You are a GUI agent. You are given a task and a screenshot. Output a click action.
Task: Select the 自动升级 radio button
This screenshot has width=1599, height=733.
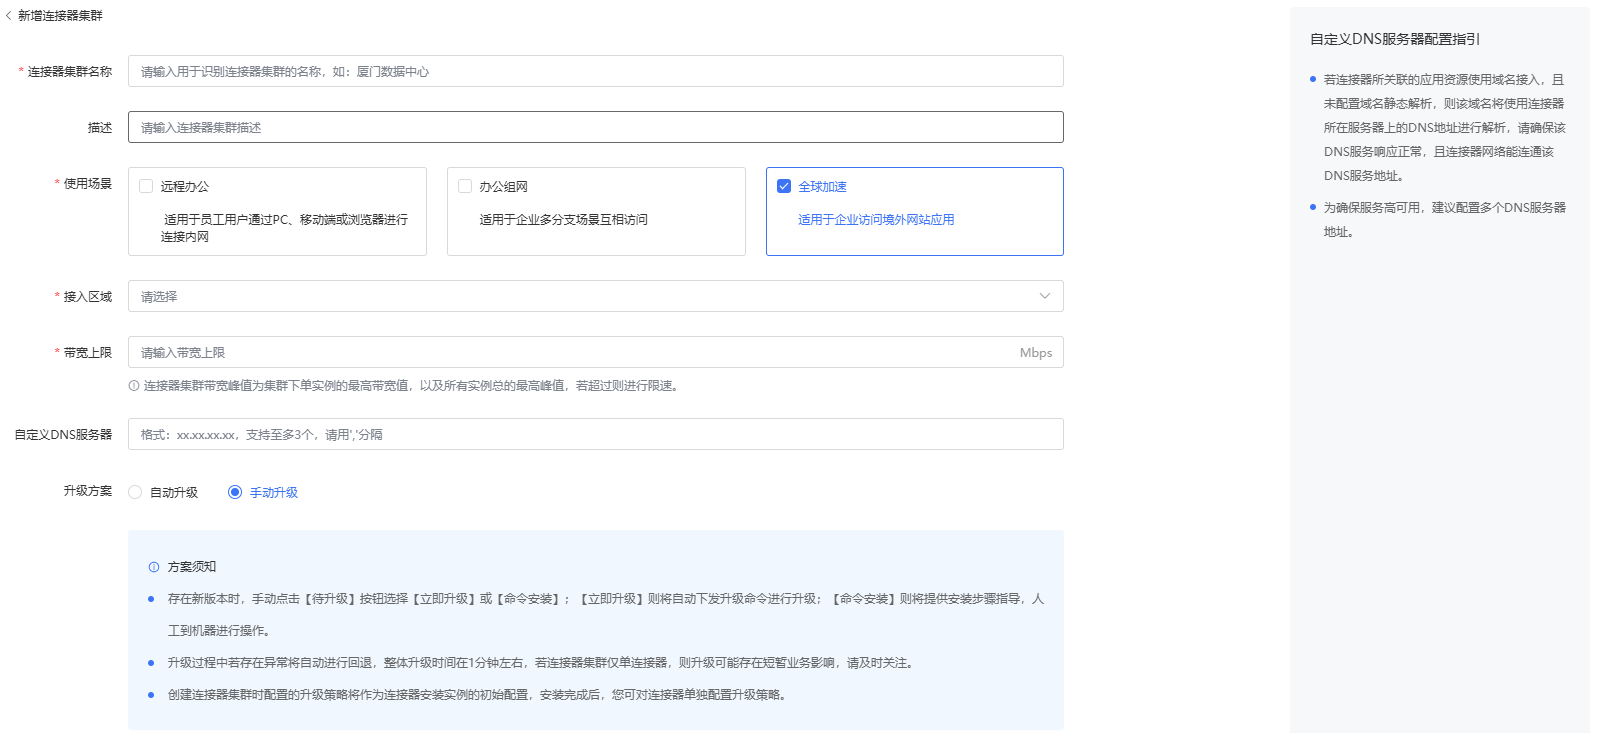pos(135,492)
